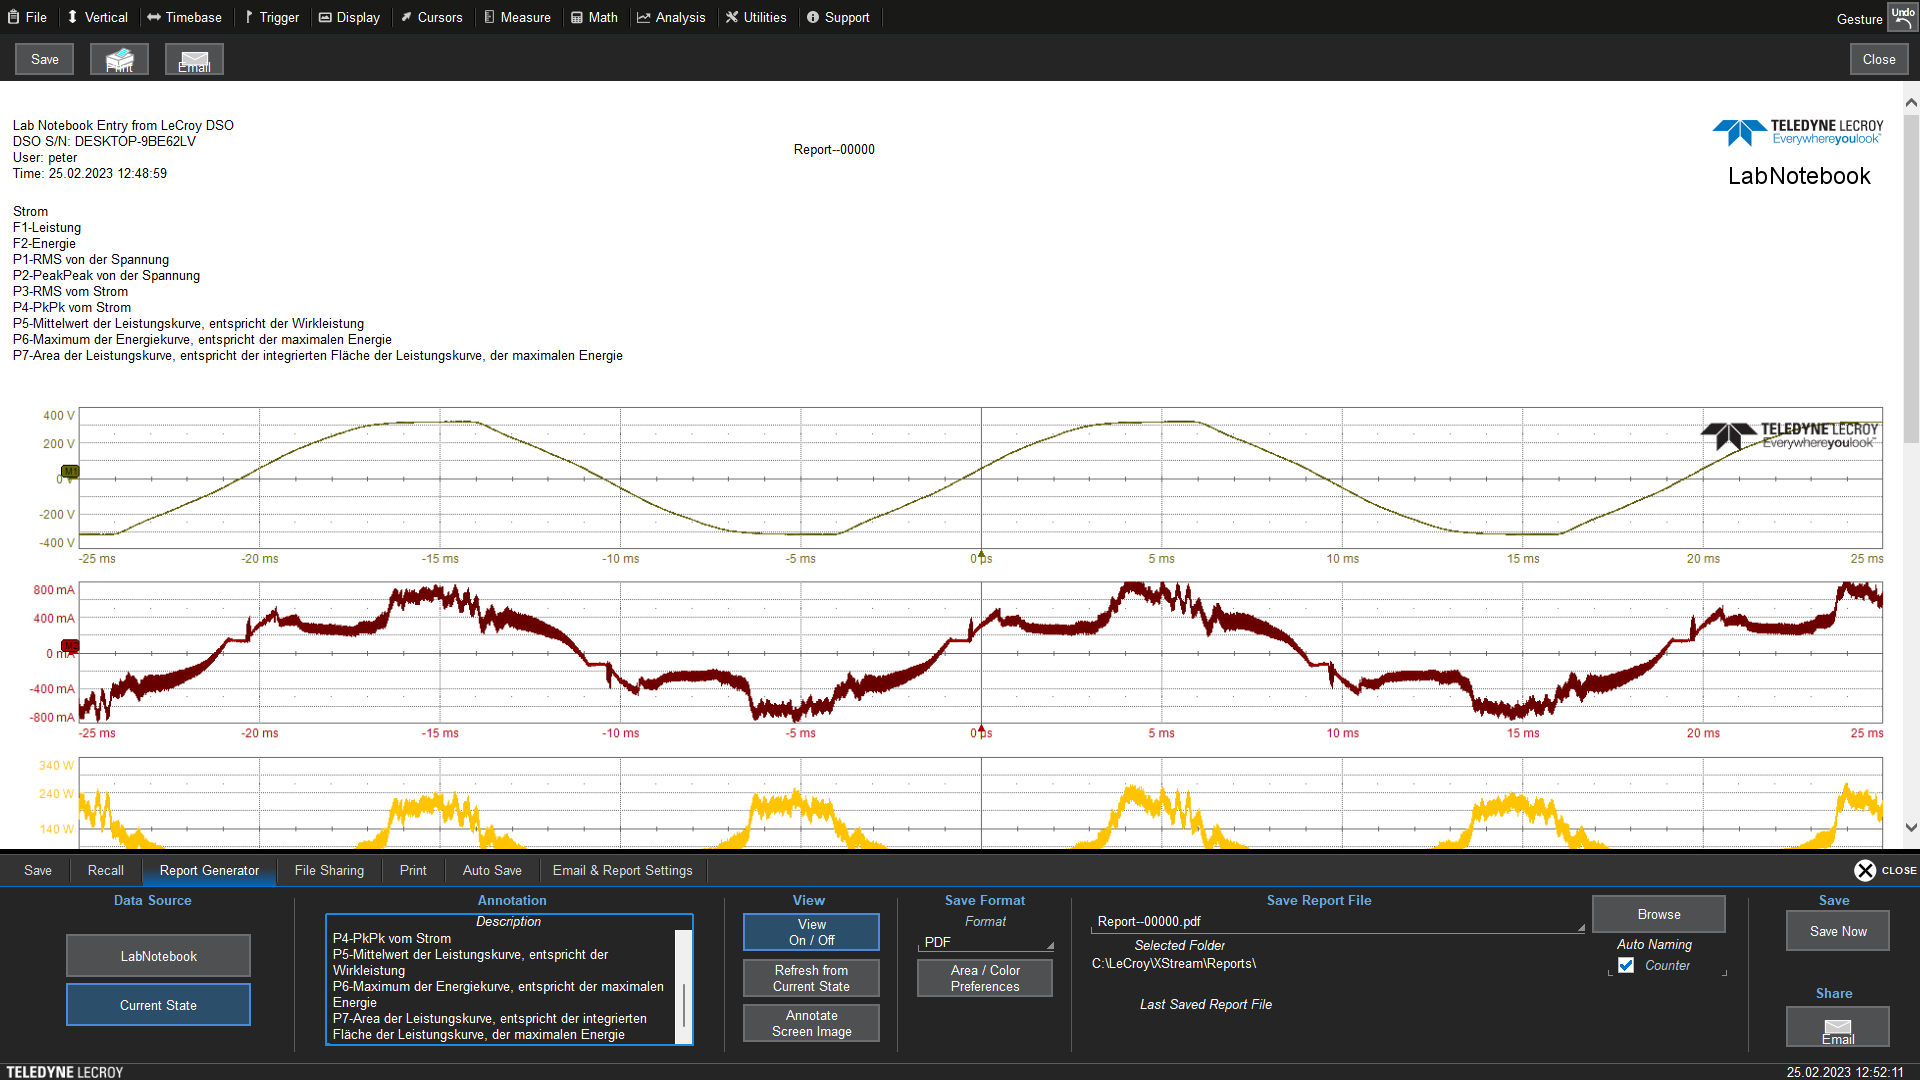Click the round X close icon of dialog

(1865, 871)
